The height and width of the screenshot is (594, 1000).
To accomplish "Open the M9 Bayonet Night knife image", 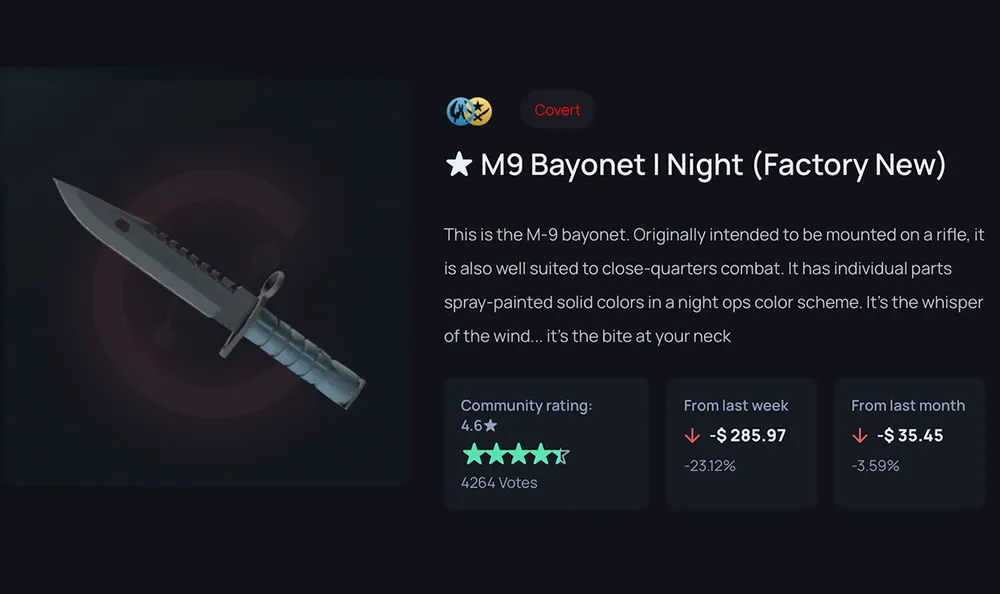I will click(209, 293).
